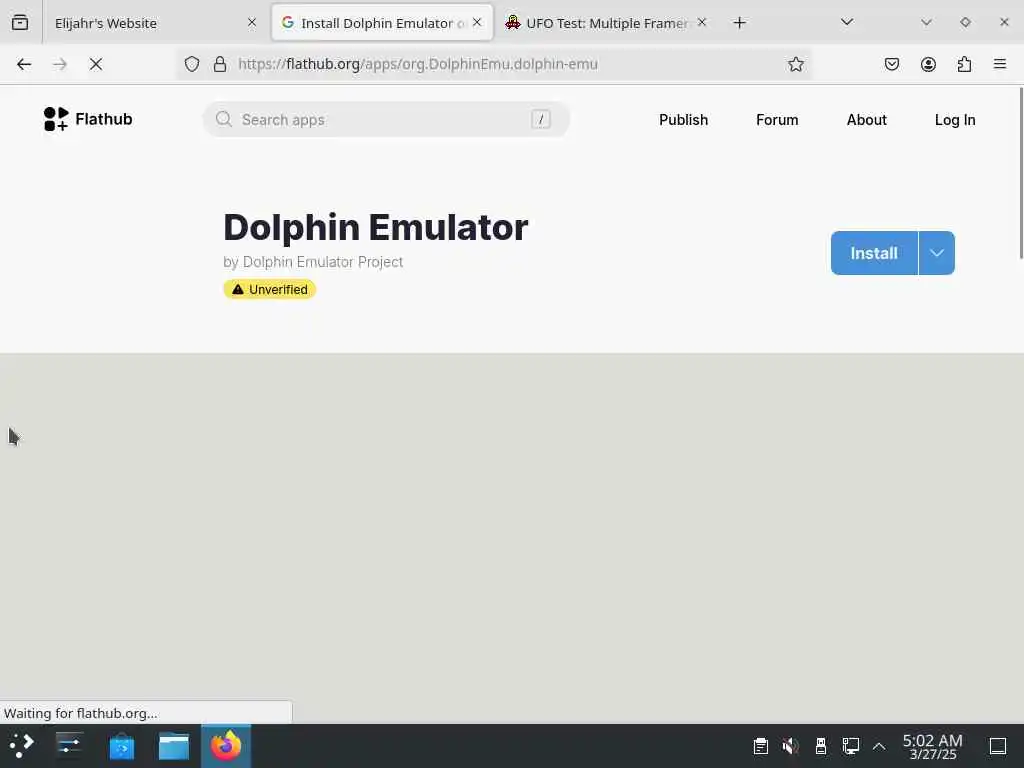Screen dimensions: 1024x768
Task: Open the Firefox hamburger menu
Action: tap(1000, 64)
